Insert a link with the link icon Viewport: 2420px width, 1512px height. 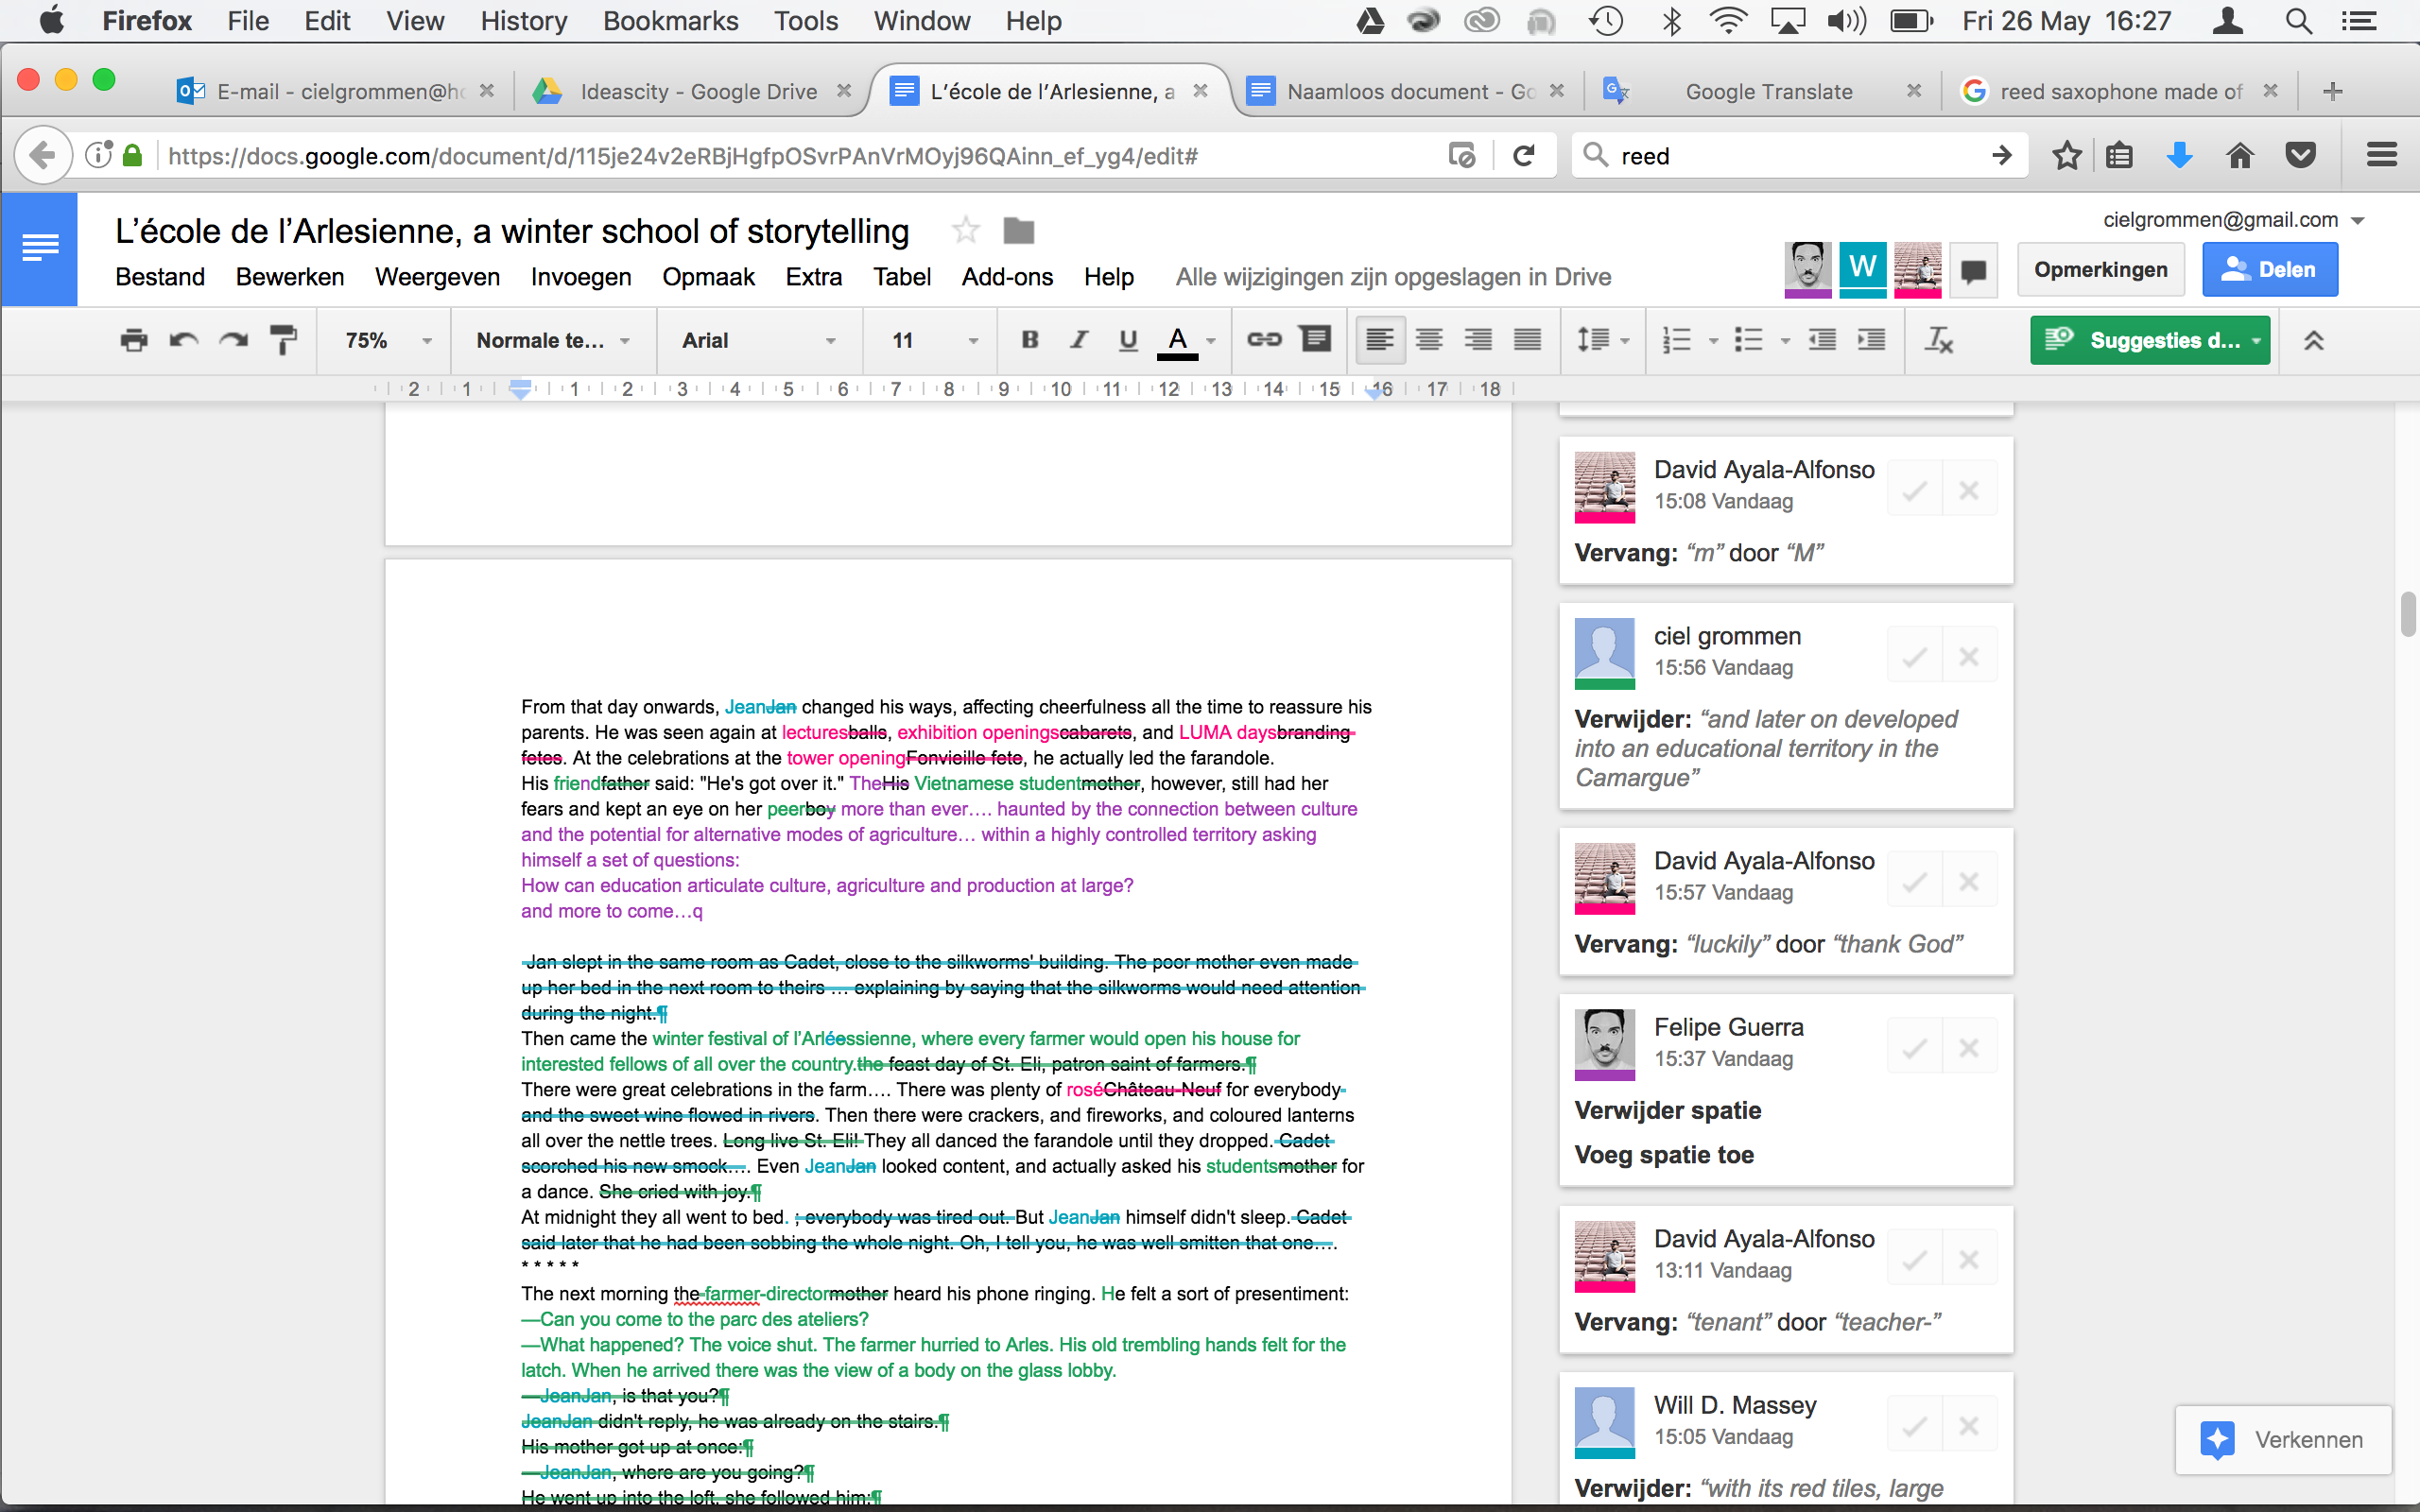1264,340
